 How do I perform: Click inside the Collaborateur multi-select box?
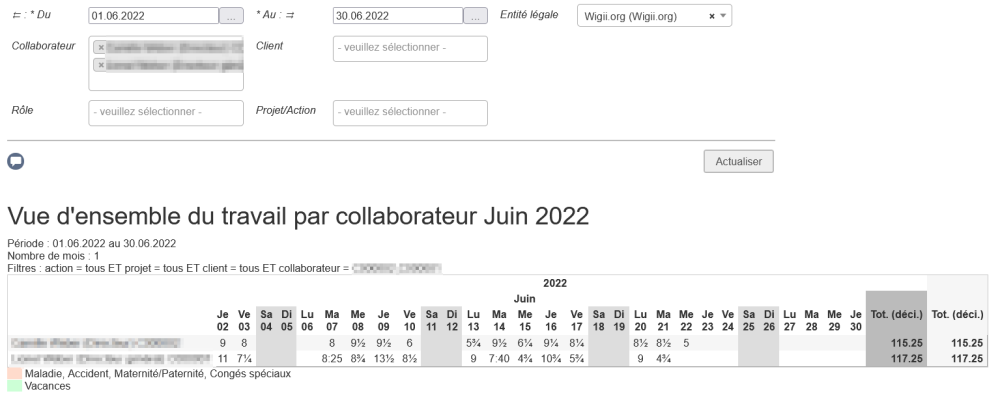[166, 82]
